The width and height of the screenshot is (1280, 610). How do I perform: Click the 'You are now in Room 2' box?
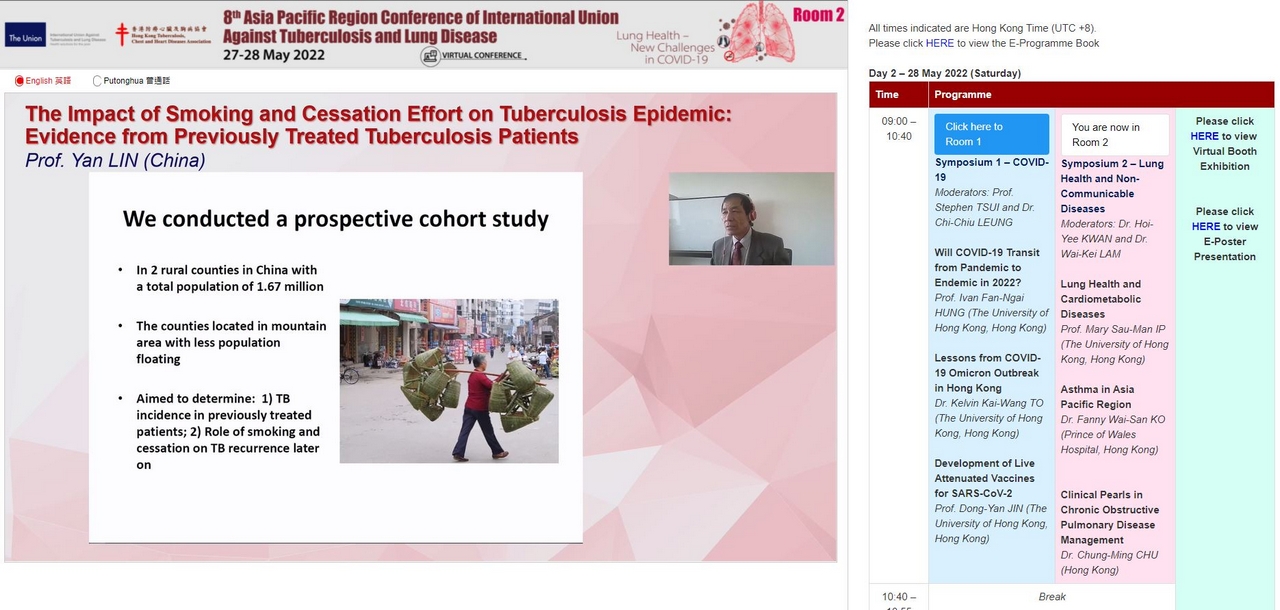click(1114, 134)
